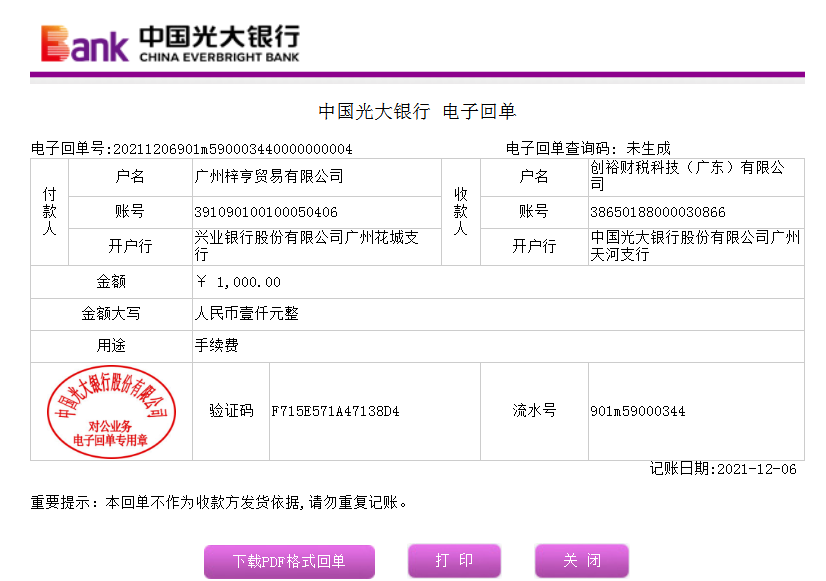Select verification code F715E571A47138D4
This screenshot has height=581, width=826.
click(336, 411)
